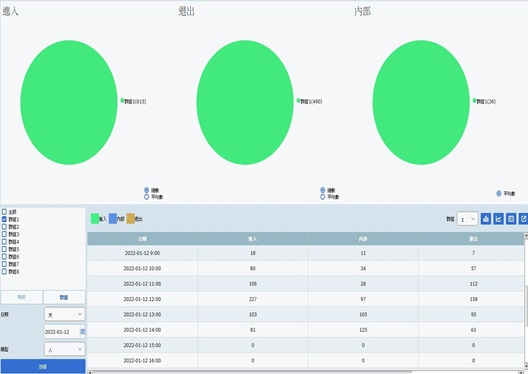Click 內部 value 105 in 13:00 row
The width and height of the screenshot is (528, 374).
tap(363, 314)
